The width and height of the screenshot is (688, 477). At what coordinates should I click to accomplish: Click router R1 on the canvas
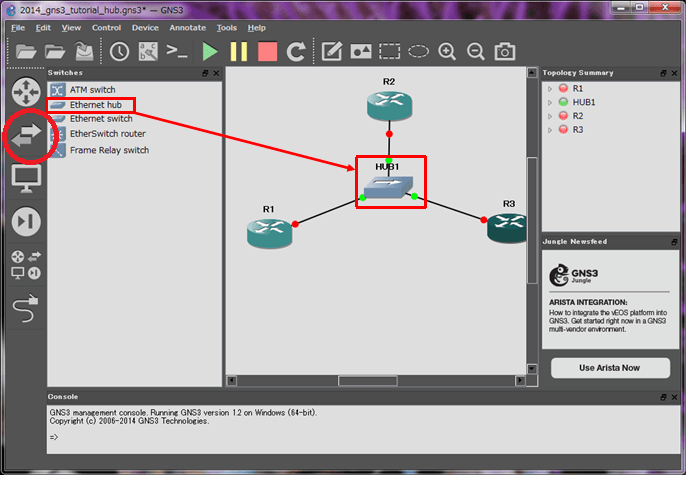coord(269,233)
